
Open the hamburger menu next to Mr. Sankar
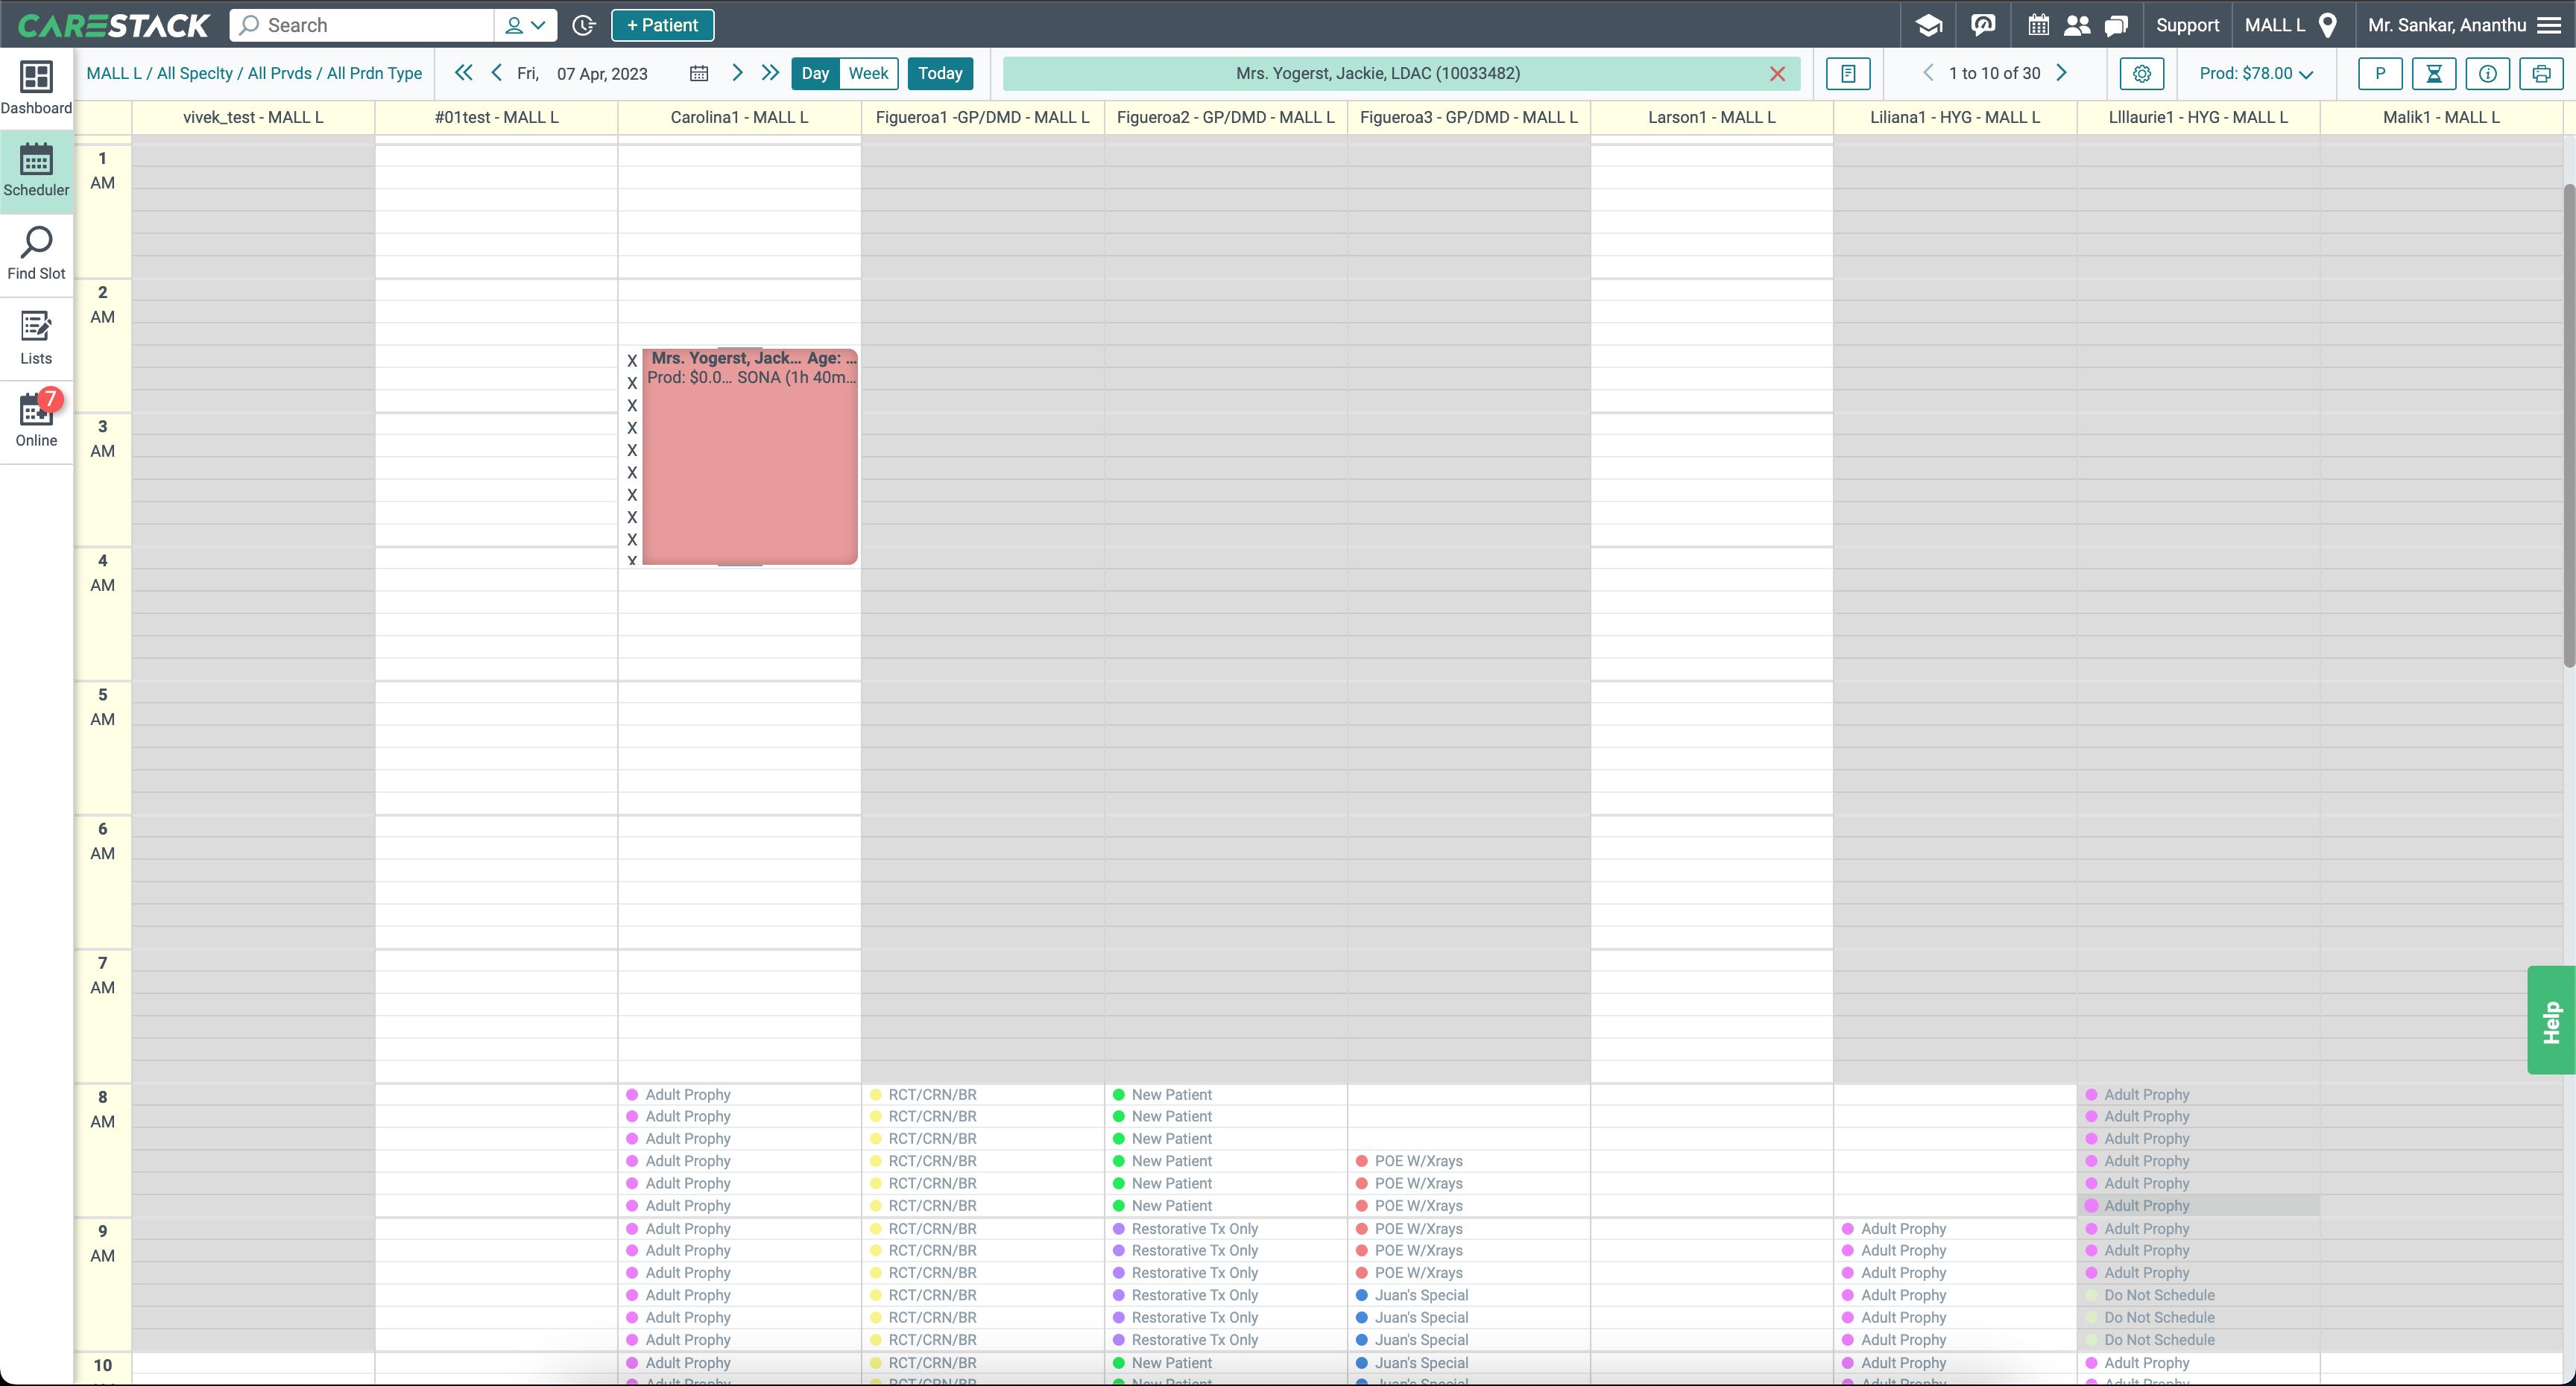pos(2549,25)
